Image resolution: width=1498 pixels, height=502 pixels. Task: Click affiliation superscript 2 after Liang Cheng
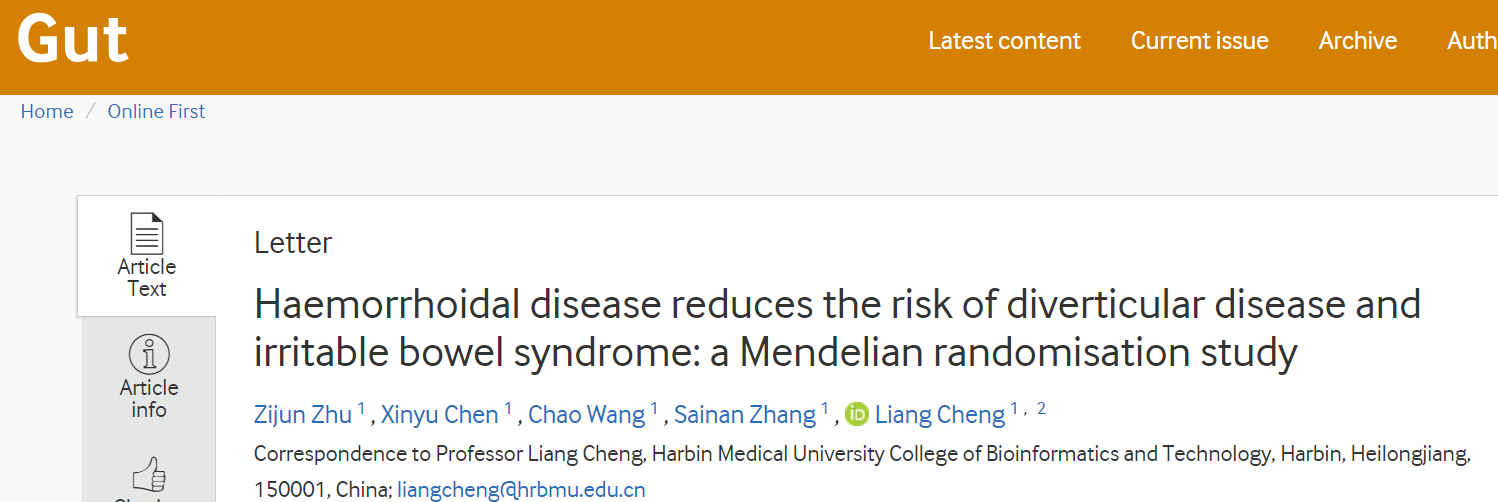pos(1041,408)
